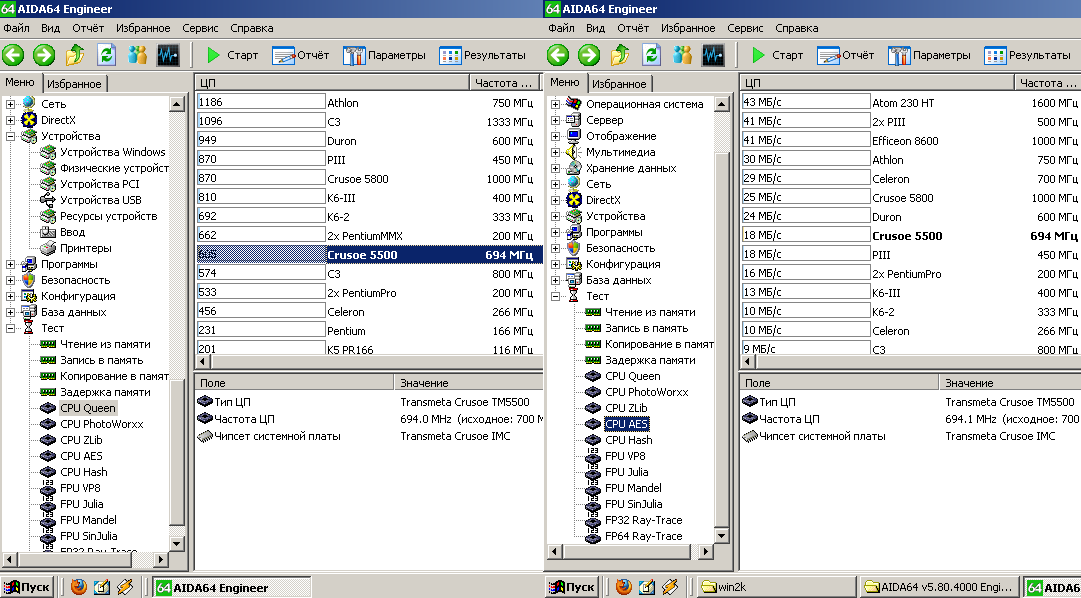Image resolution: width=1081 pixels, height=598 pixels.
Task: Expand Хранение данных node in right tree
Action: [556, 168]
